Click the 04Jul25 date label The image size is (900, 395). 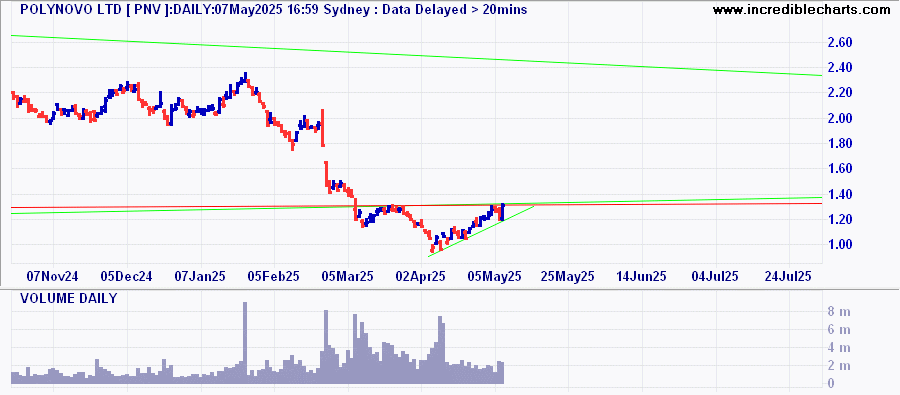click(716, 277)
